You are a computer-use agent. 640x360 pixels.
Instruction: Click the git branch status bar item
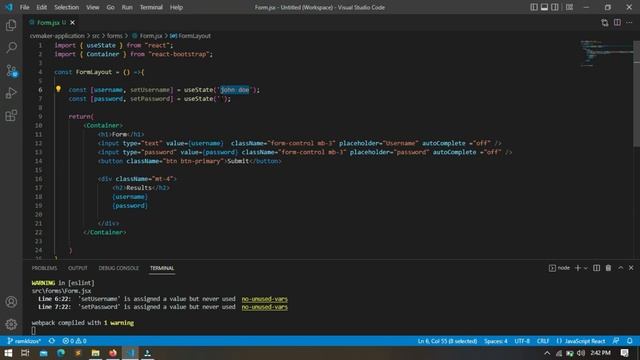pyautogui.click(x=24, y=341)
